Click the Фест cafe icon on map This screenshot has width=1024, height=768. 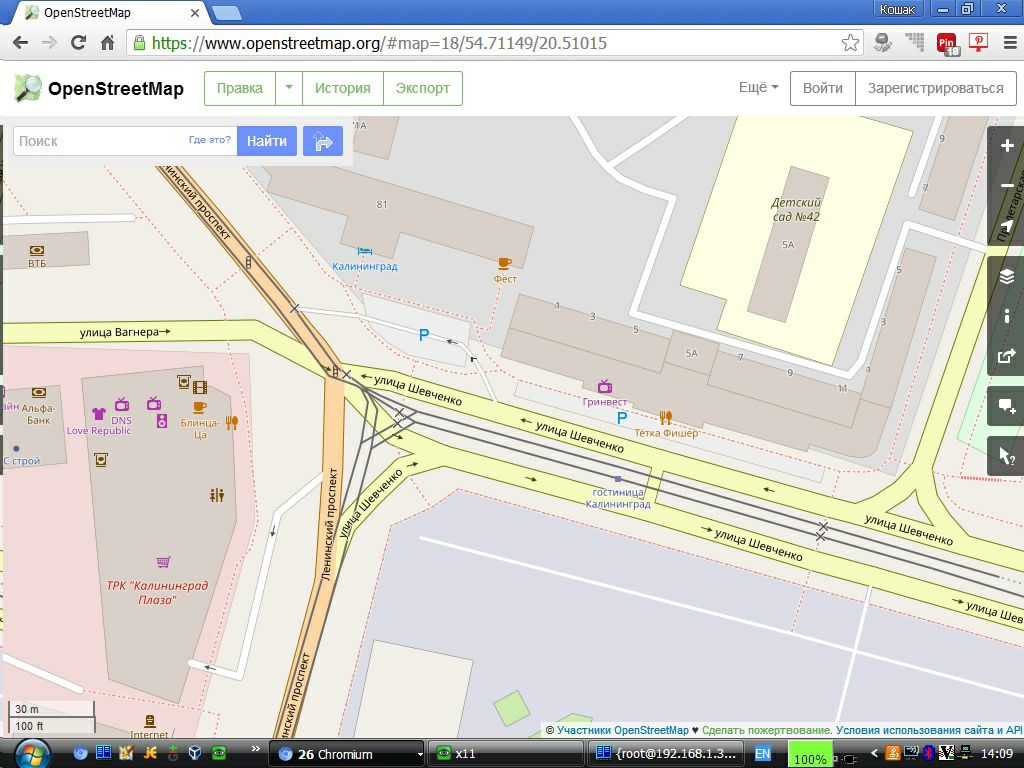[504, 263]
